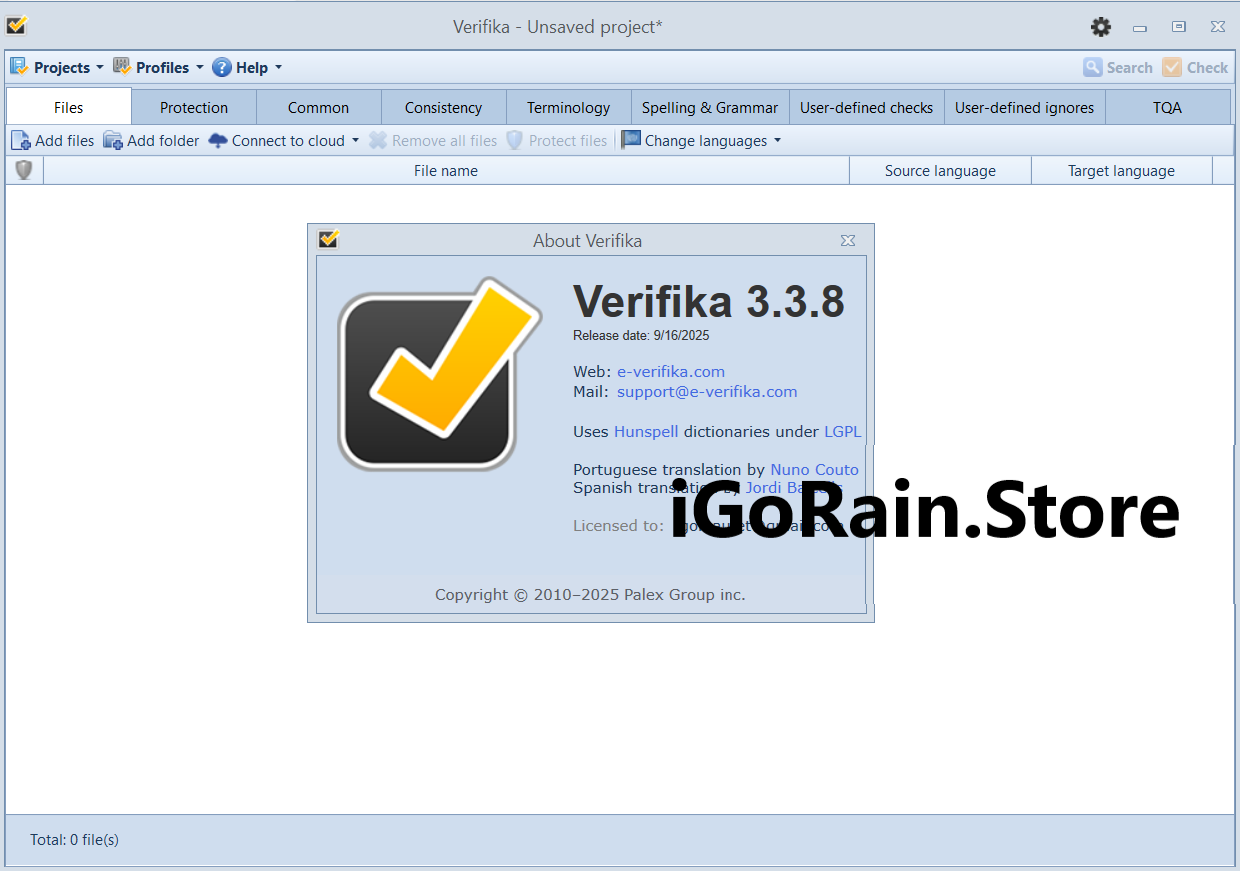Select the User-defined checks tab
1240x871 pixels.
866,108
